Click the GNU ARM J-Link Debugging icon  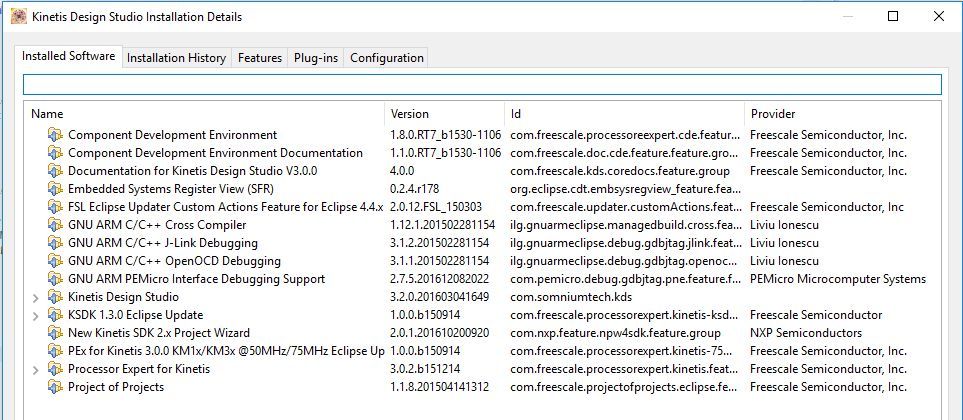pos(55,243)
